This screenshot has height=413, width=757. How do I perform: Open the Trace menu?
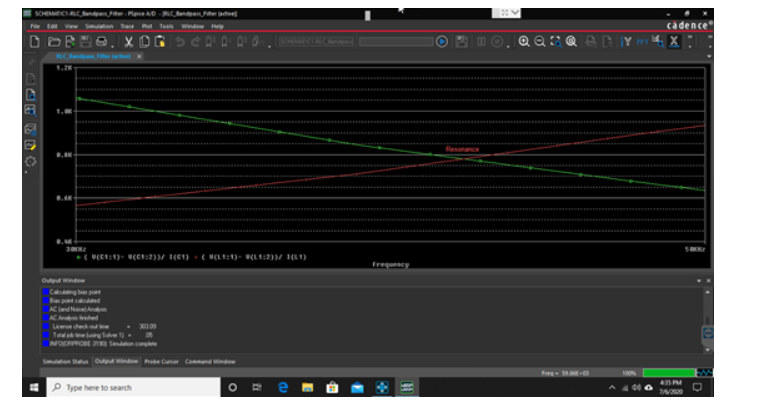click(127, 26)
